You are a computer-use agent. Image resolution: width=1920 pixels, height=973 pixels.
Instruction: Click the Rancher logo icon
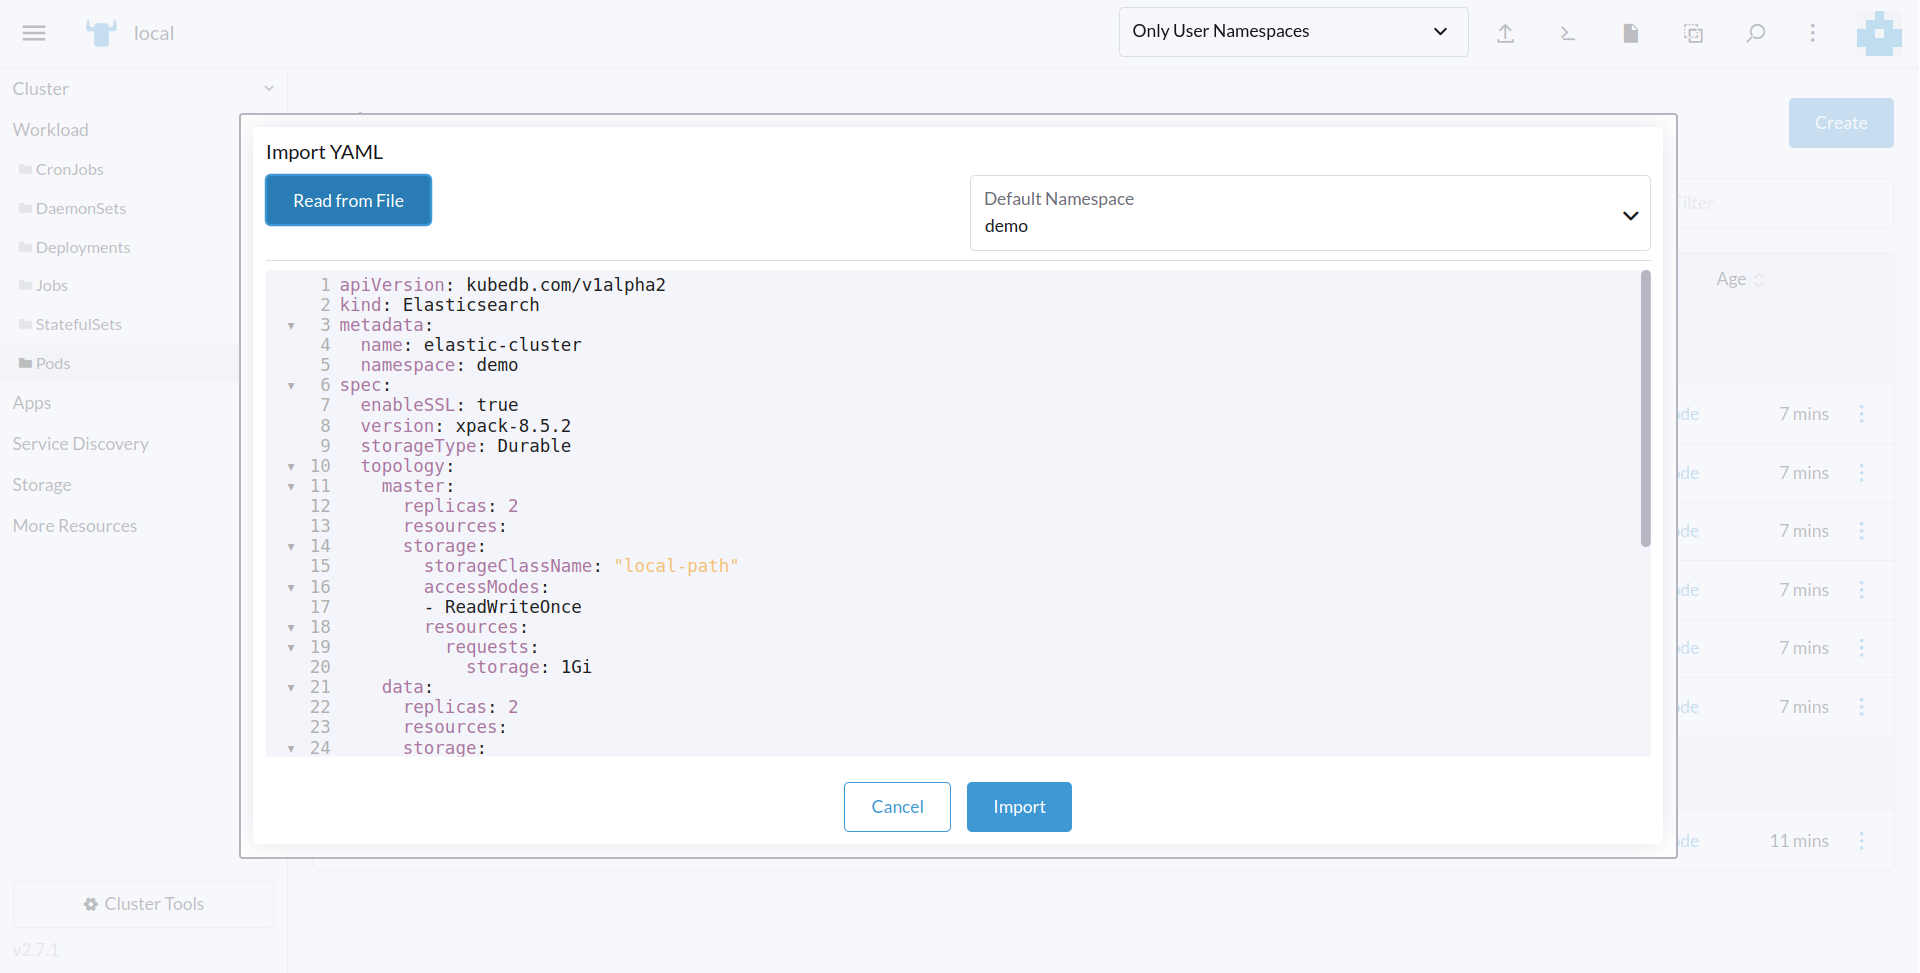[101, 33]
